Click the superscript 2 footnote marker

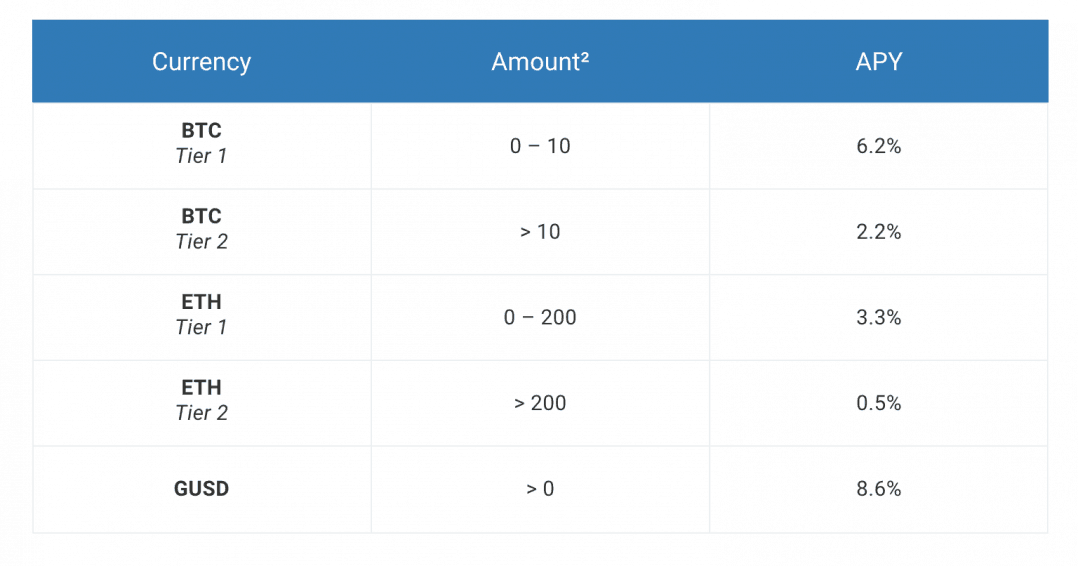[584, 56]
